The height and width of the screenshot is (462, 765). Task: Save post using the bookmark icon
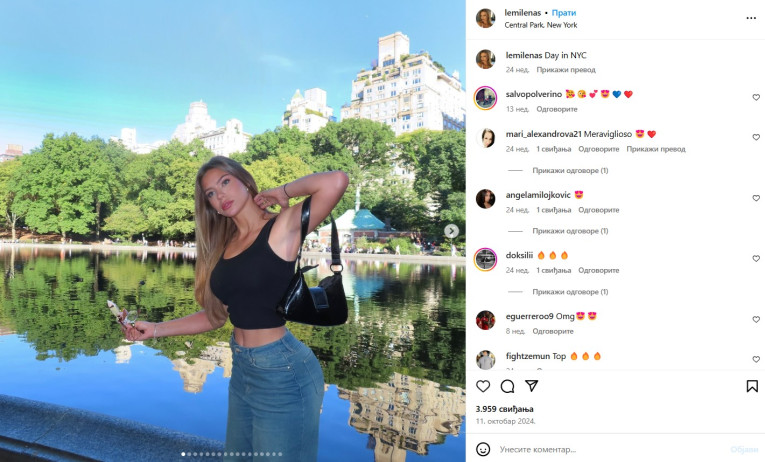pyautogui.click(x=752, y=386)
